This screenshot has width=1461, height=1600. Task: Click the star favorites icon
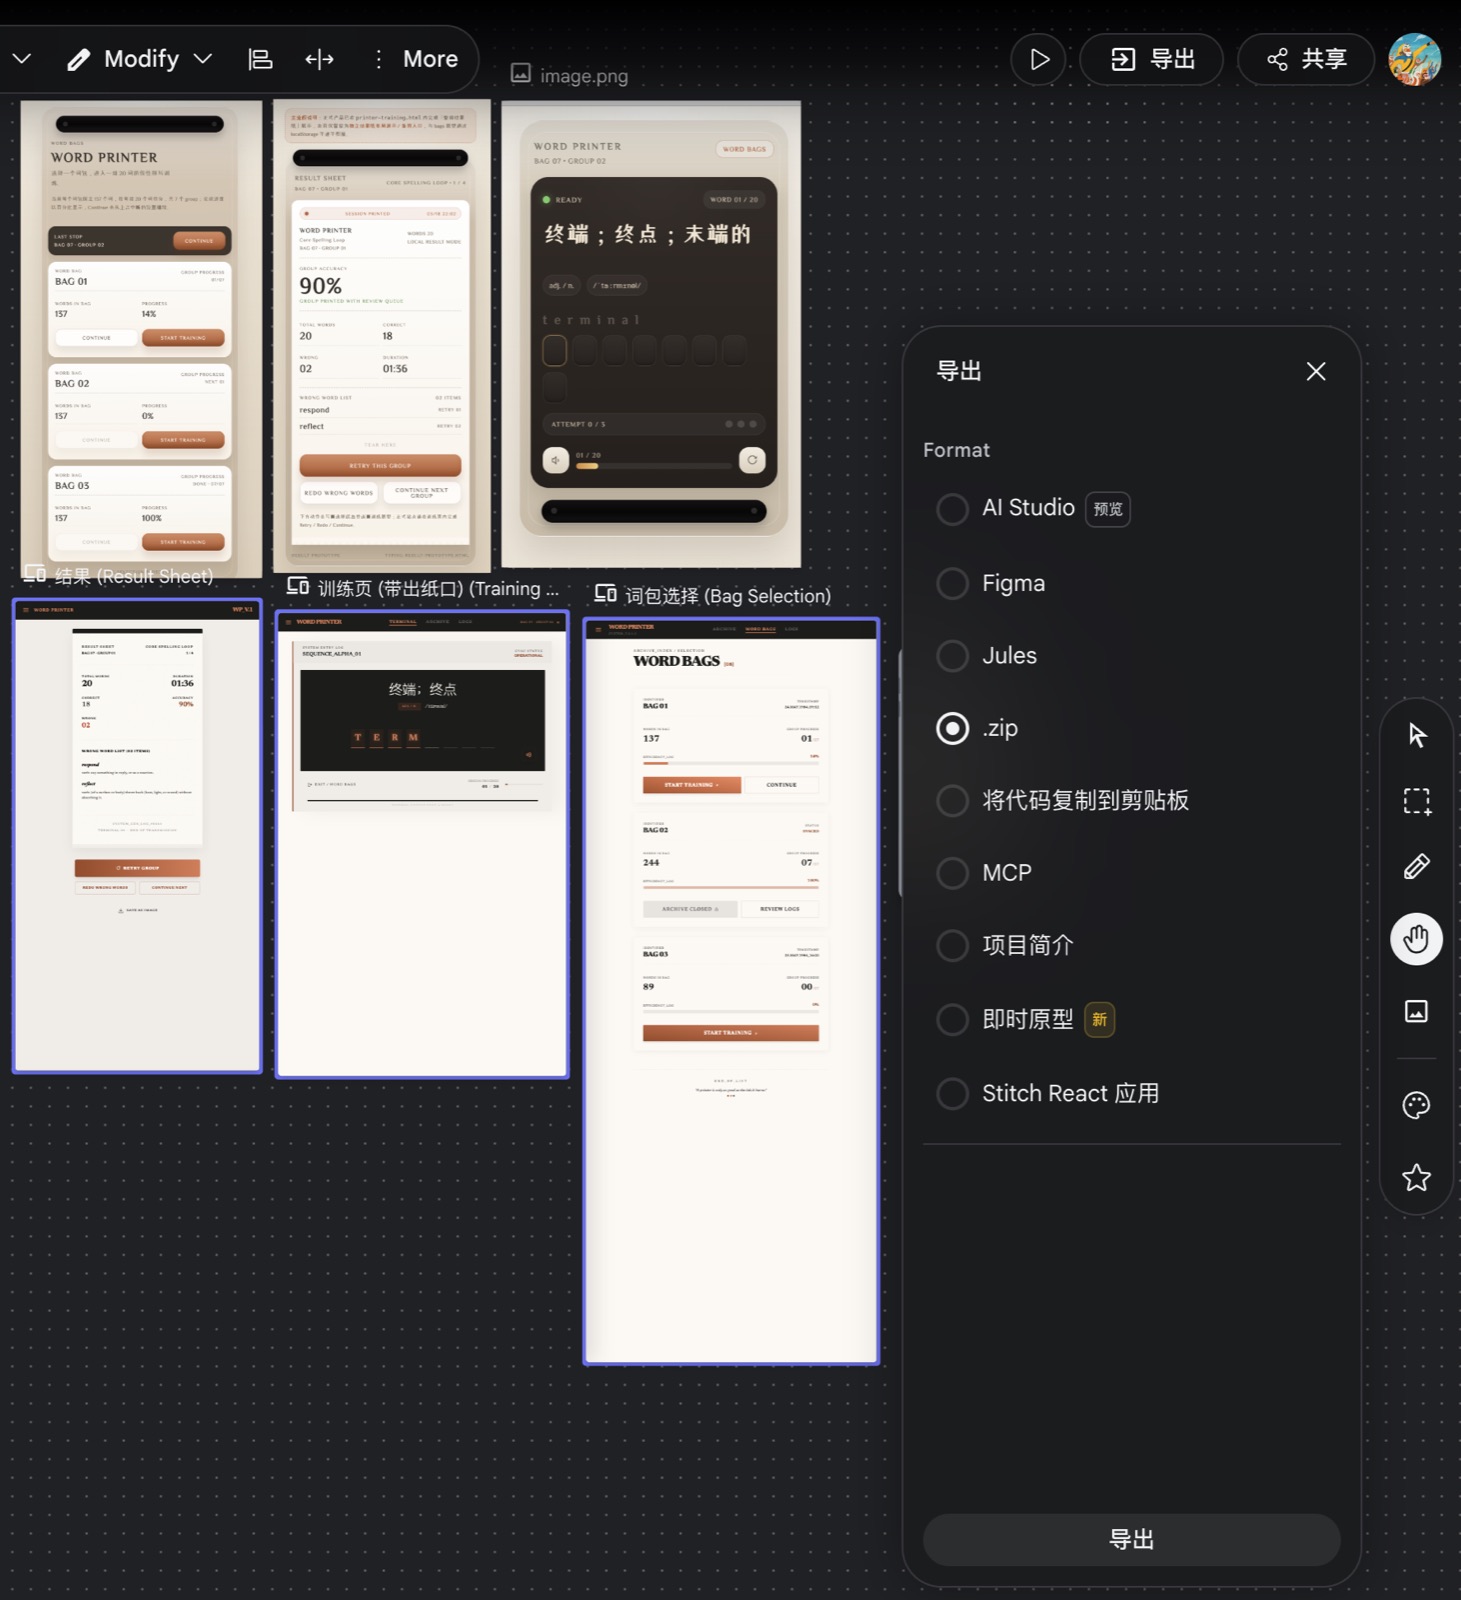[x=1416, y=1177]
